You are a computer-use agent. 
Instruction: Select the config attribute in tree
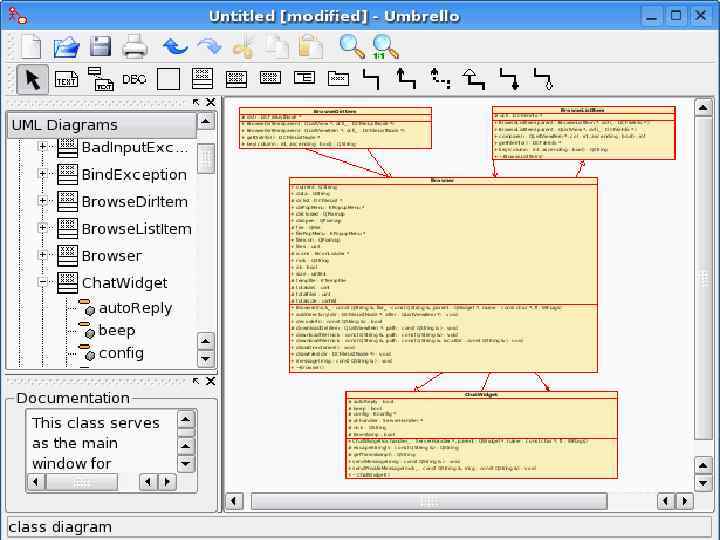(x=121, y=353)
